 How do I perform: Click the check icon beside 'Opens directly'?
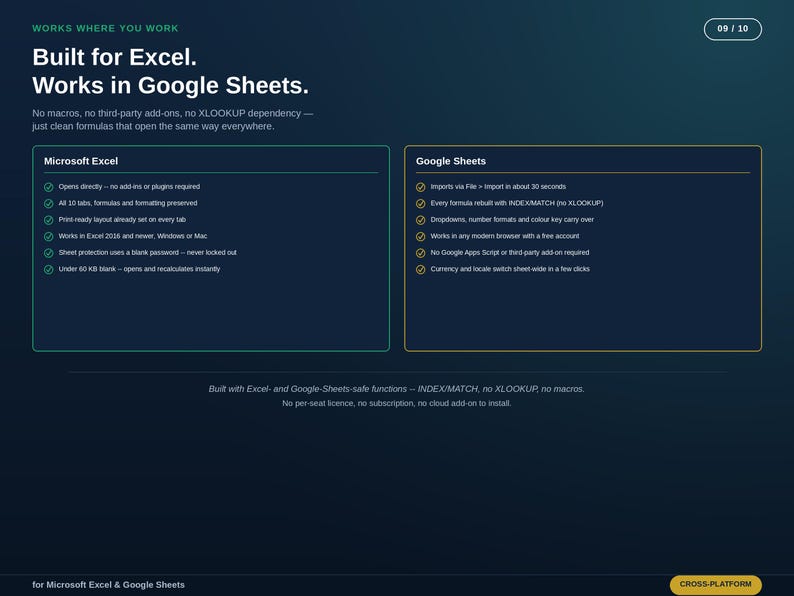(x=49, y=187)
